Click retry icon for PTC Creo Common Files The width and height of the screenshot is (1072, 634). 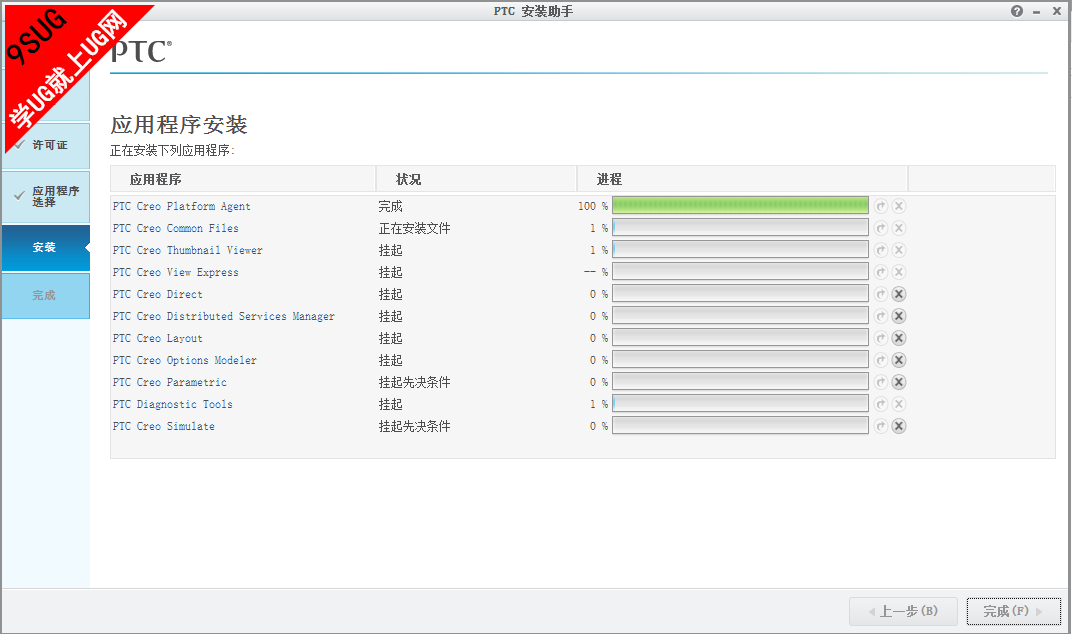point(881,228)
